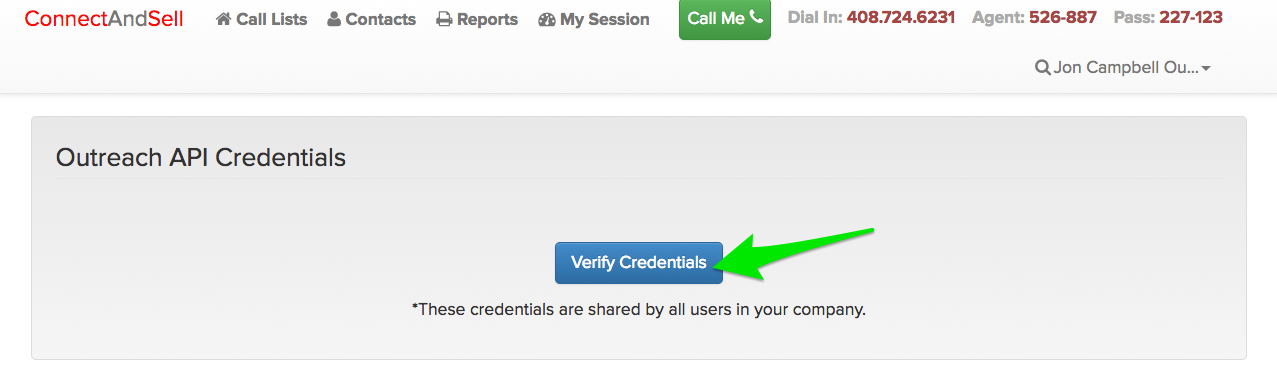Click the green Call Me button

[725, 18]
